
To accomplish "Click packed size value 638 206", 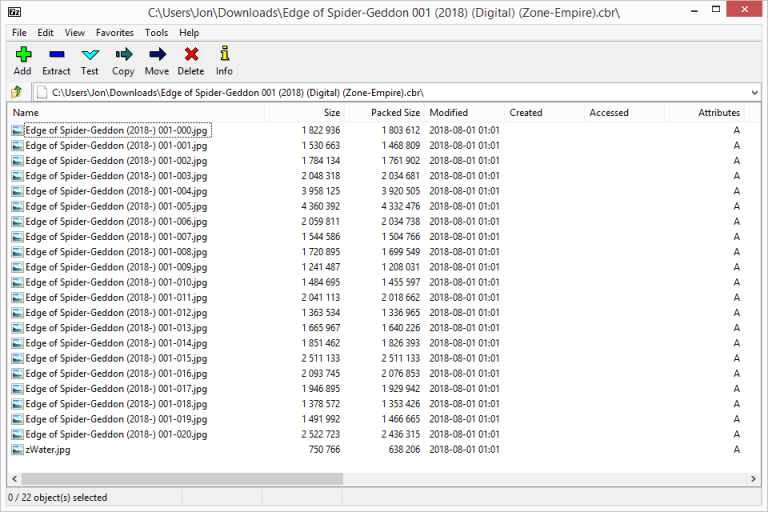I will tap(404, 449).
